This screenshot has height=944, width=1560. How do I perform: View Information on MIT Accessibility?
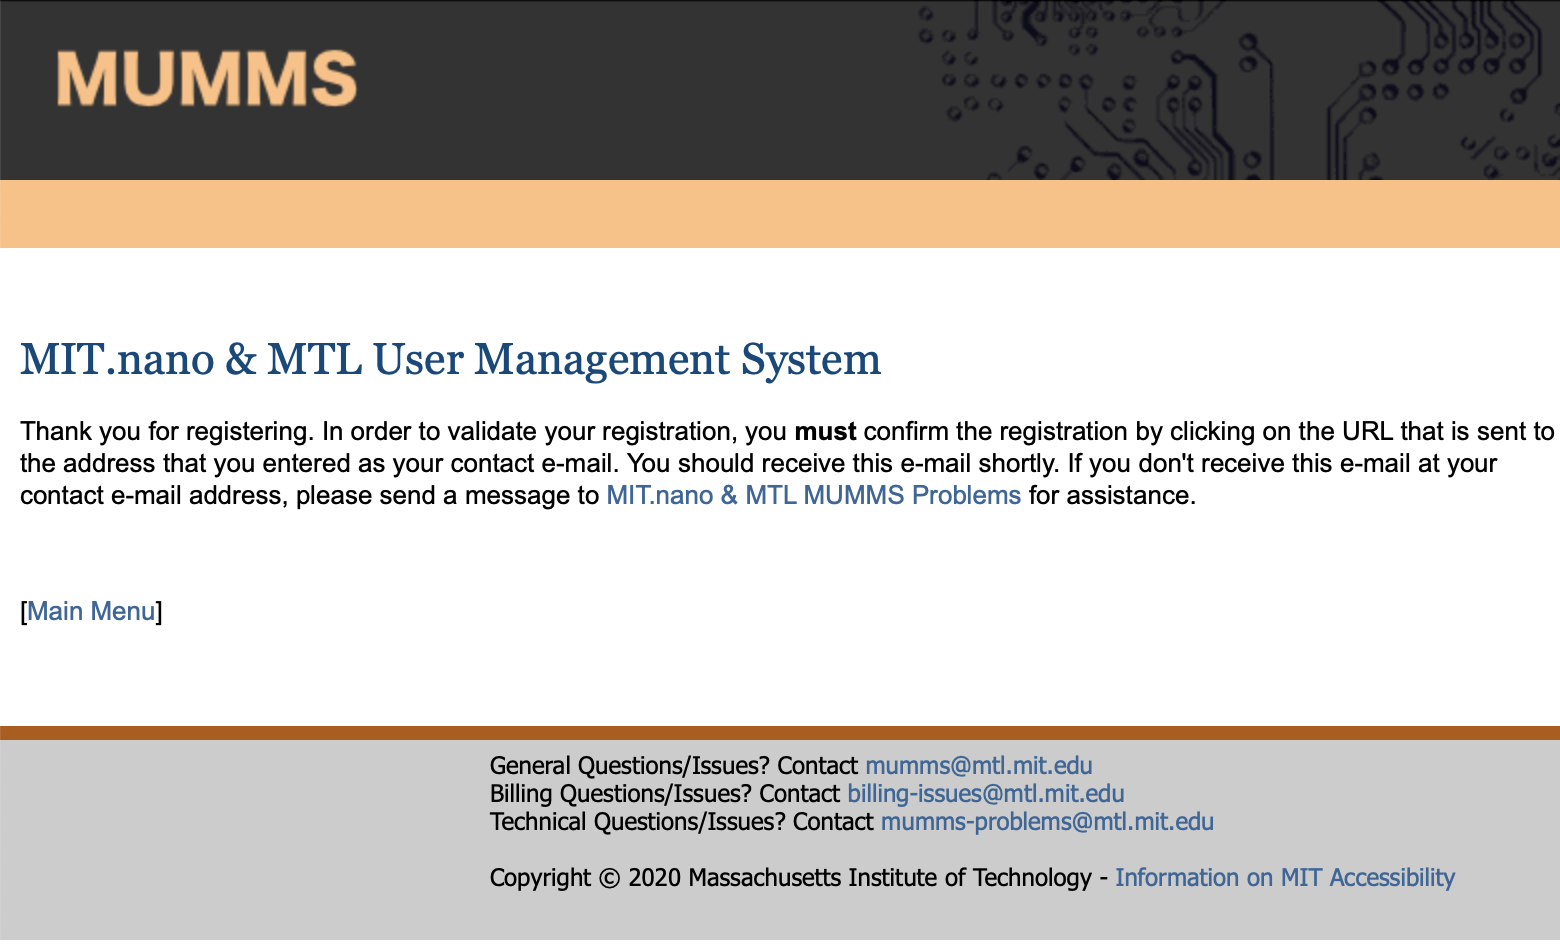(1285, 878)
